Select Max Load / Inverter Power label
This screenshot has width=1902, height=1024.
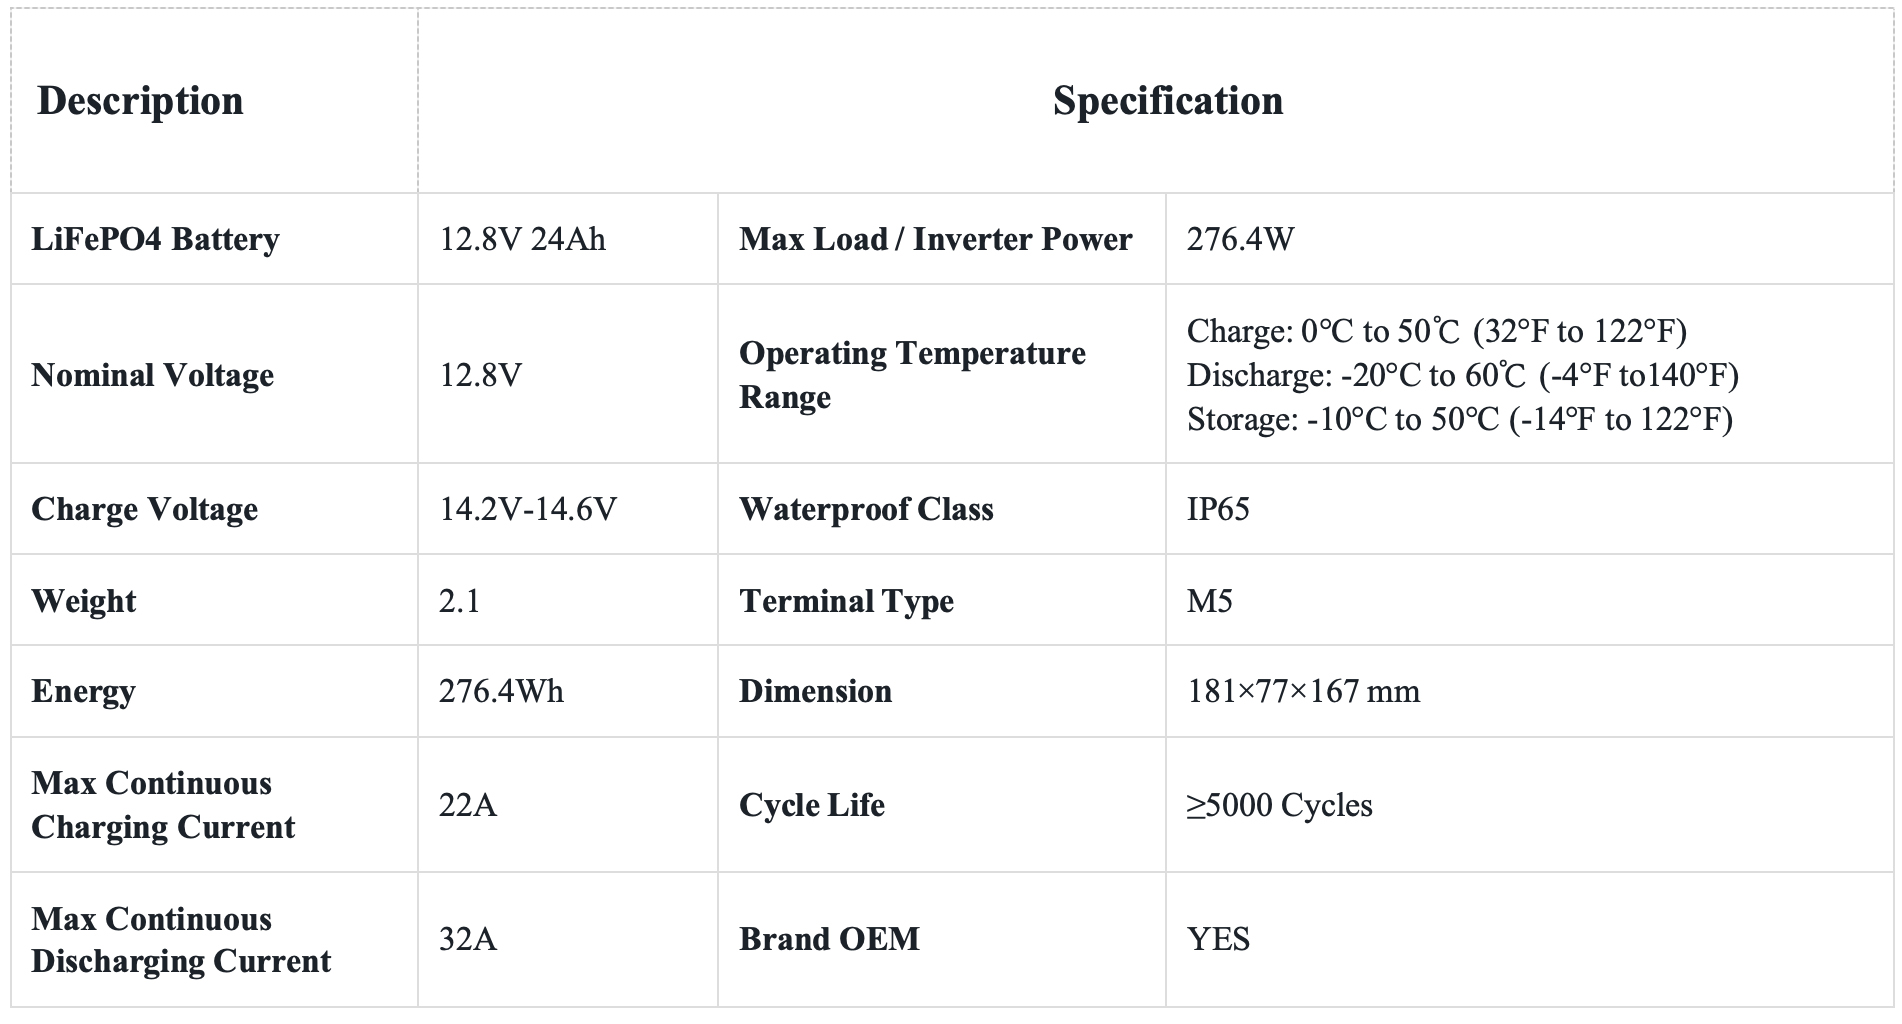(936, 239)
